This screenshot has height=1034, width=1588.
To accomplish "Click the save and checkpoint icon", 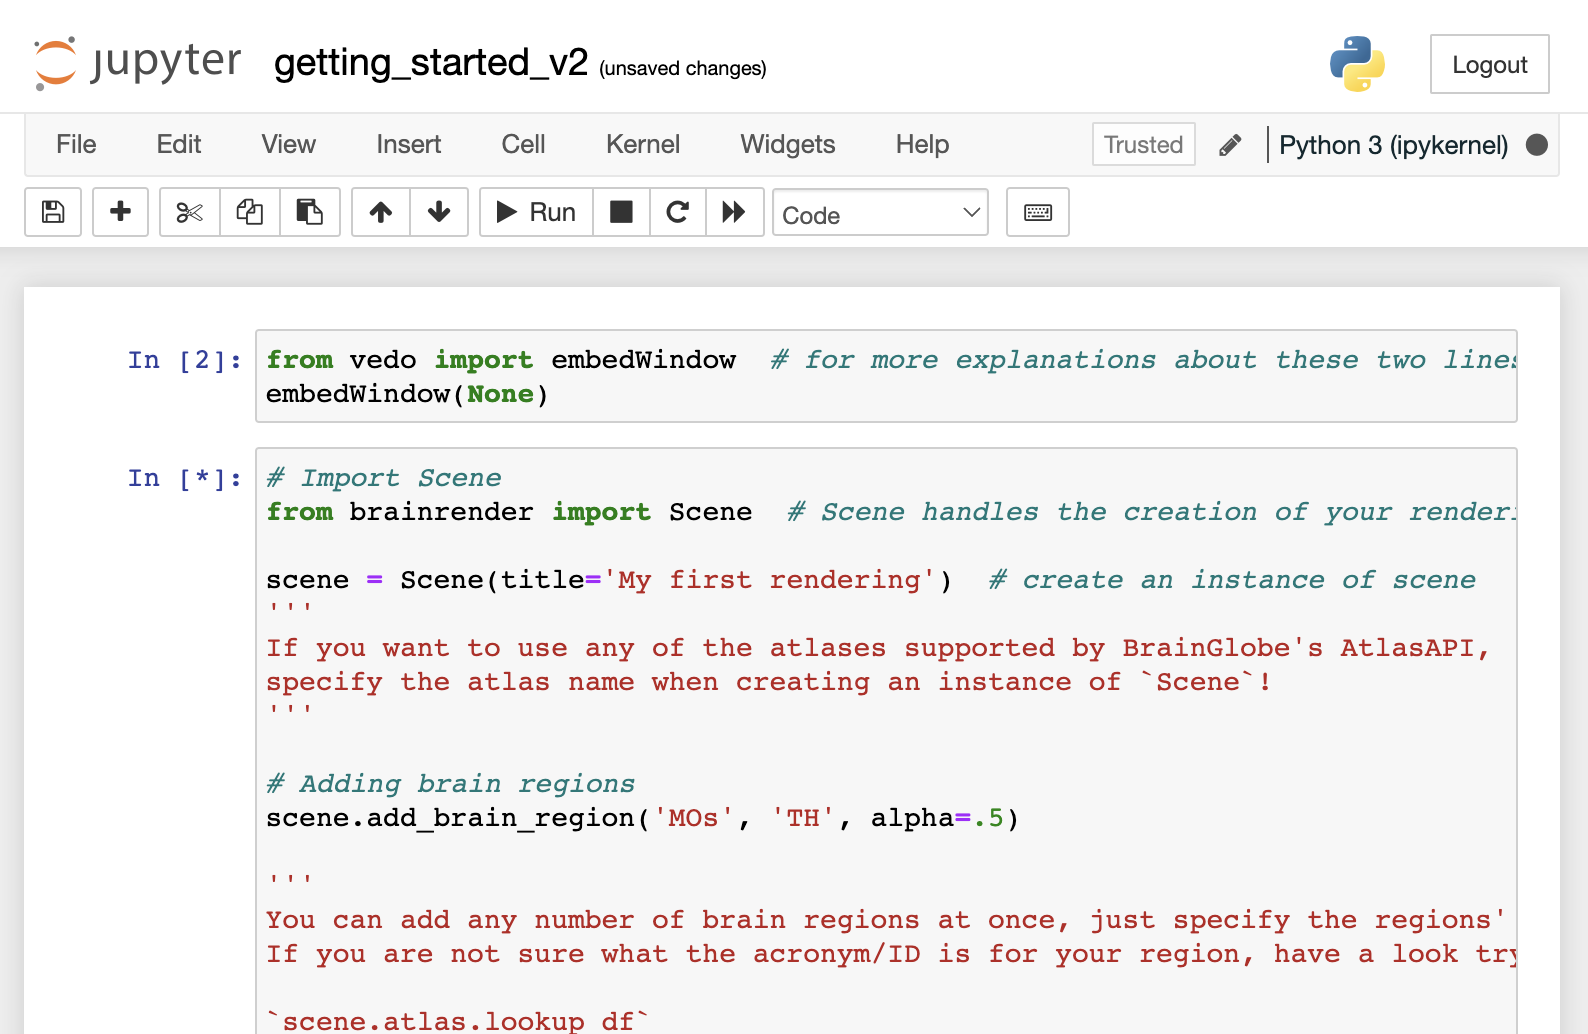I will pyautogui.click(x=53, y=212).
